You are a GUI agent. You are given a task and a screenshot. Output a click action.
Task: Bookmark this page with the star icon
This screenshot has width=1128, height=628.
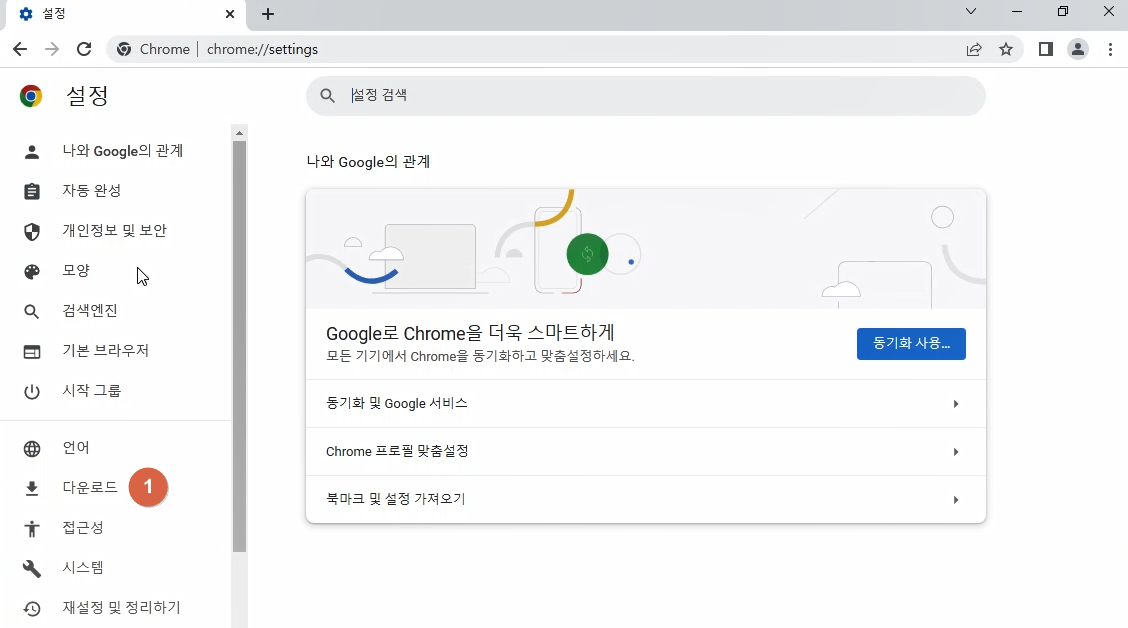[1006, 49]
